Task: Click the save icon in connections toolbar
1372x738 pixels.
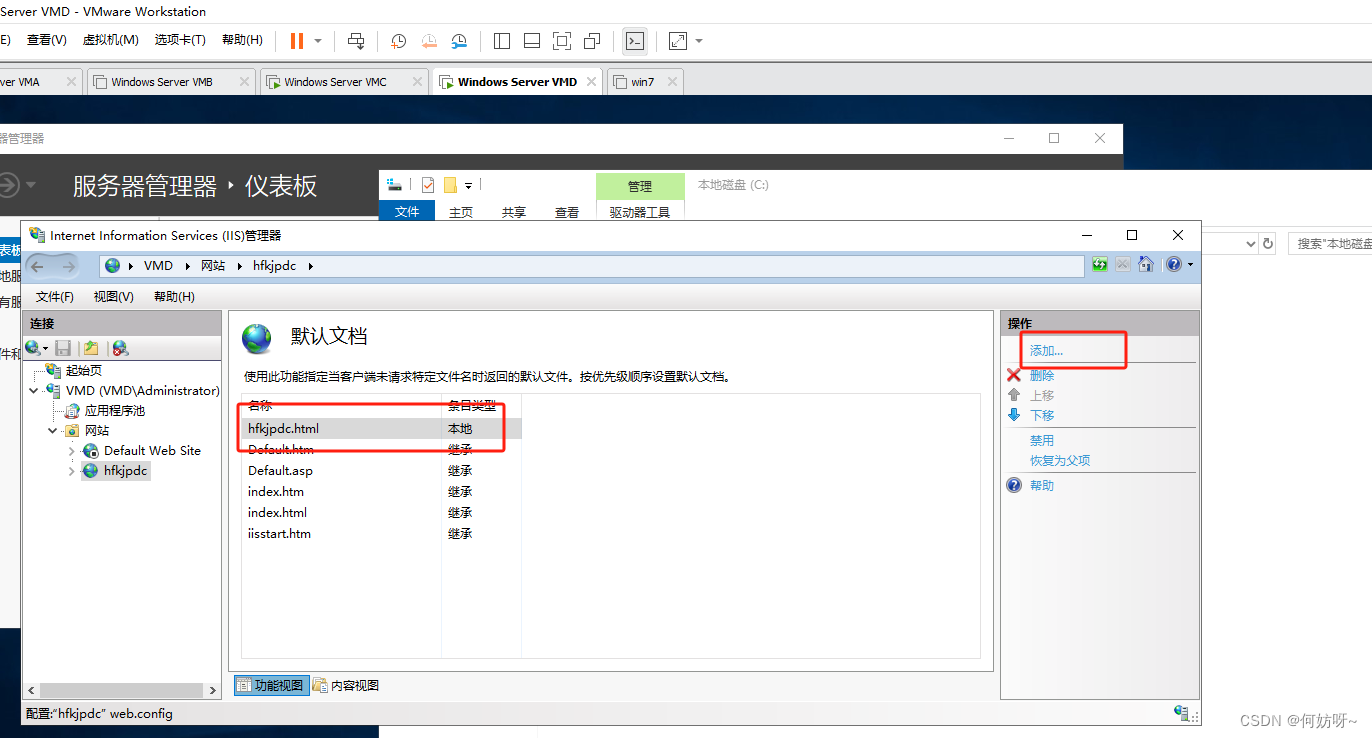Action: point(63,348)
